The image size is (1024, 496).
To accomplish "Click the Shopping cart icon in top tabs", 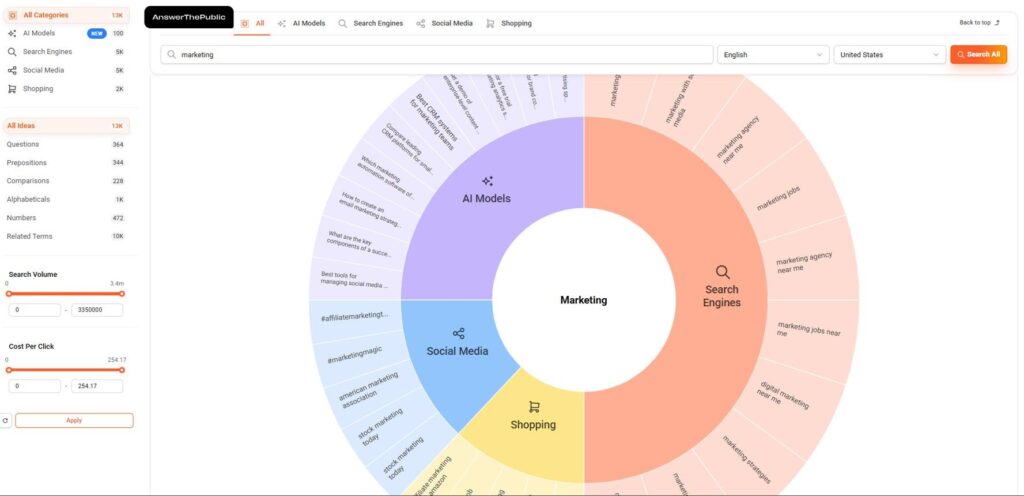I will (490, 23).
